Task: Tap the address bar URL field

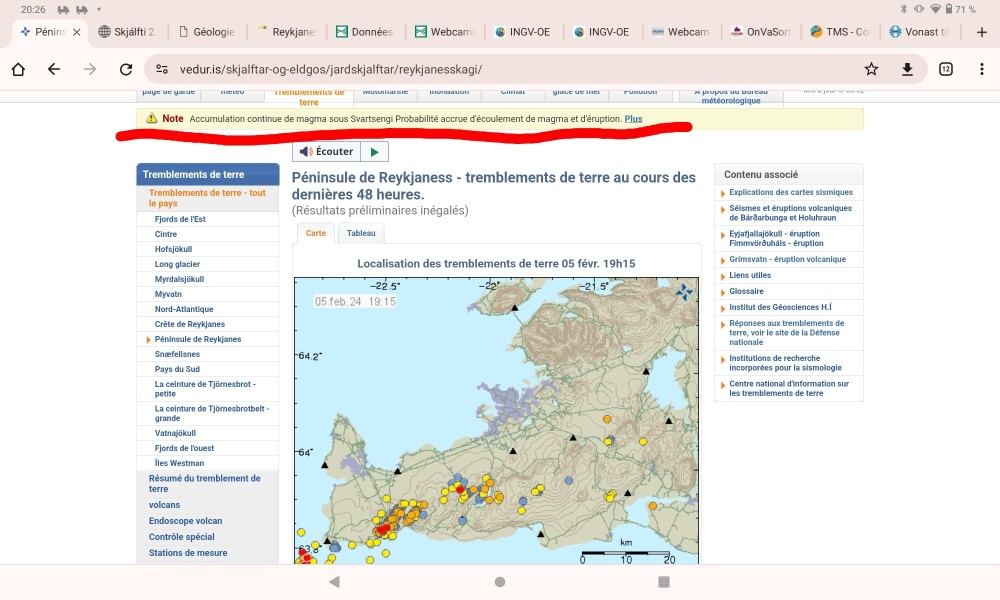Action: click(x=500, y=69)
